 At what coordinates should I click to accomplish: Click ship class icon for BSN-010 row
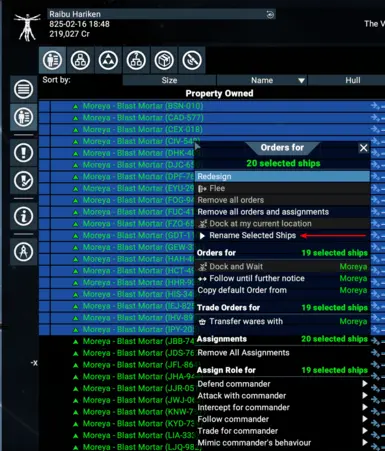pyautogui.click(x=76, y=106)
